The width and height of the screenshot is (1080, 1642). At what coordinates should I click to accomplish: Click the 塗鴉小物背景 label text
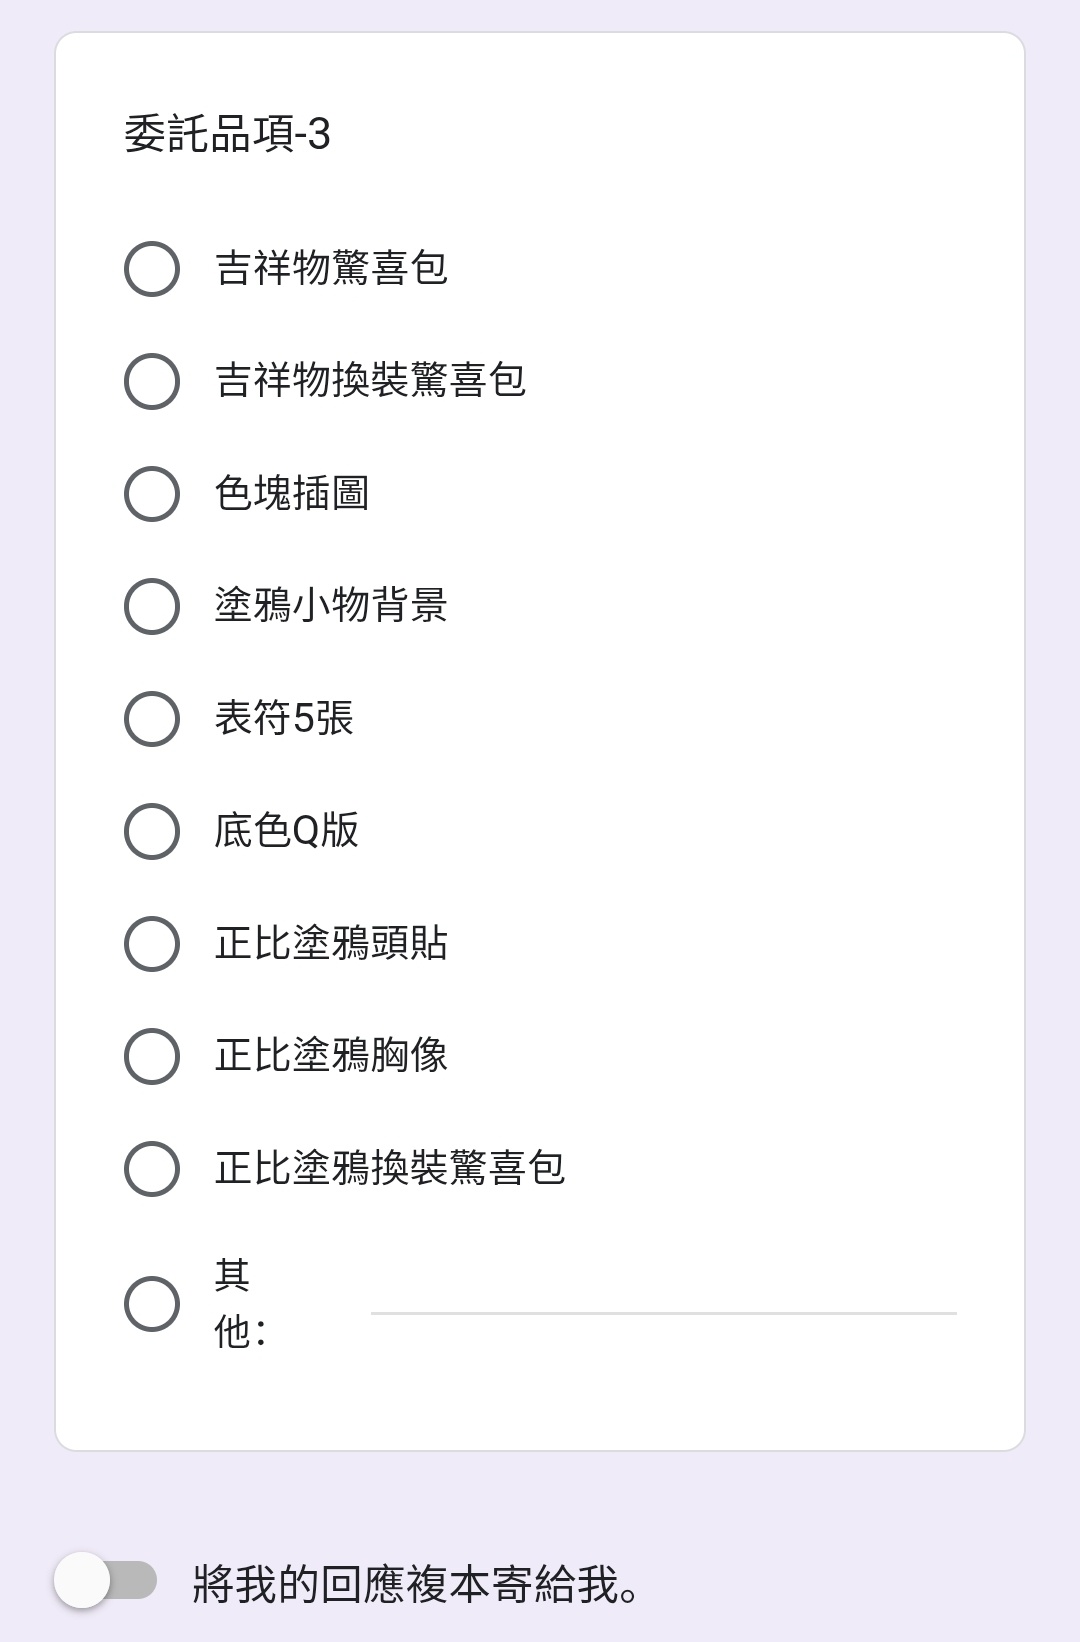tap(331, 605)
